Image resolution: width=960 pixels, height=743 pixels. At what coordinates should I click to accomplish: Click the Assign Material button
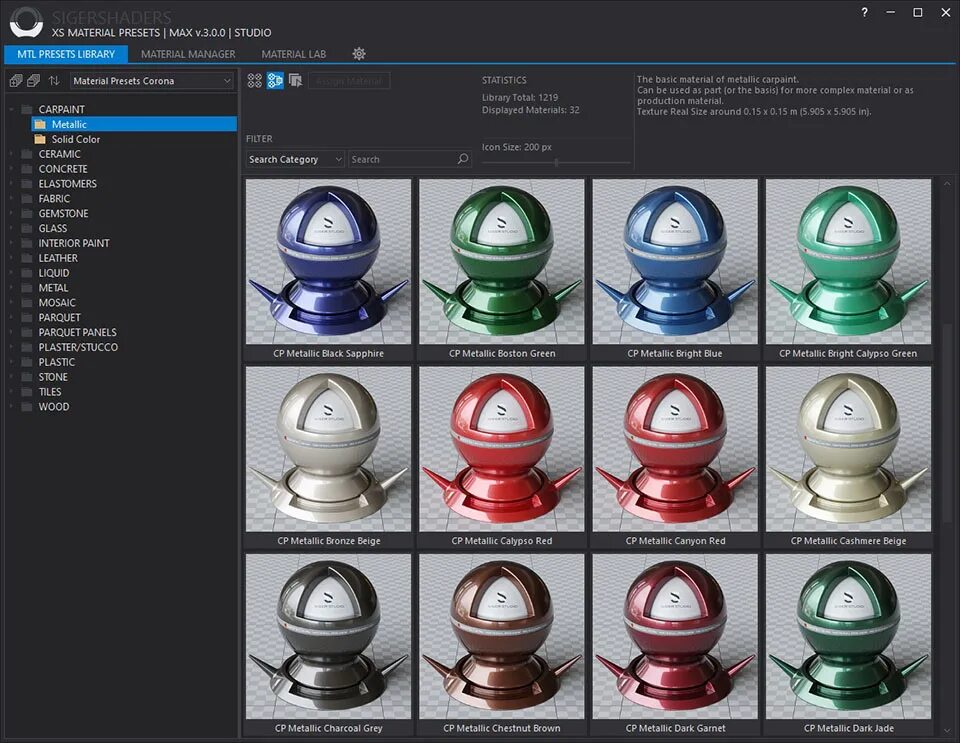(x=350, y=81)
